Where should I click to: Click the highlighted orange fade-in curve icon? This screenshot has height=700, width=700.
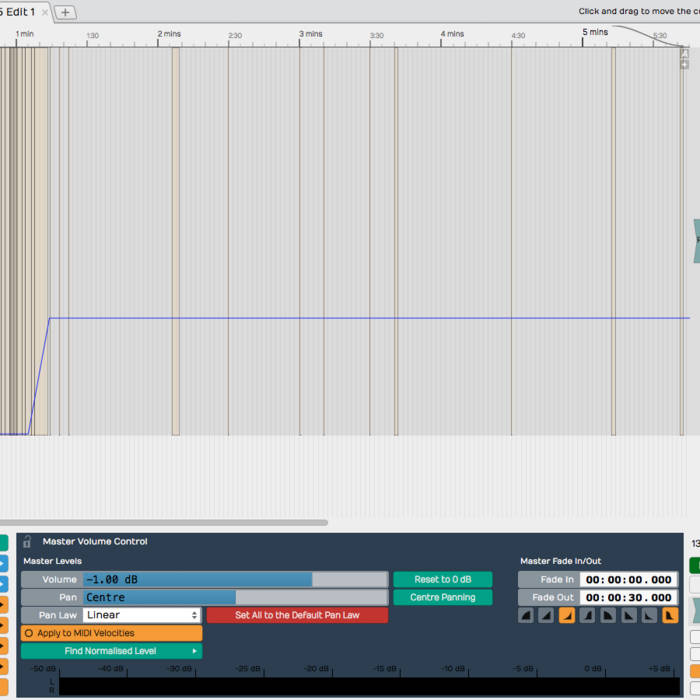click(566, 615)
